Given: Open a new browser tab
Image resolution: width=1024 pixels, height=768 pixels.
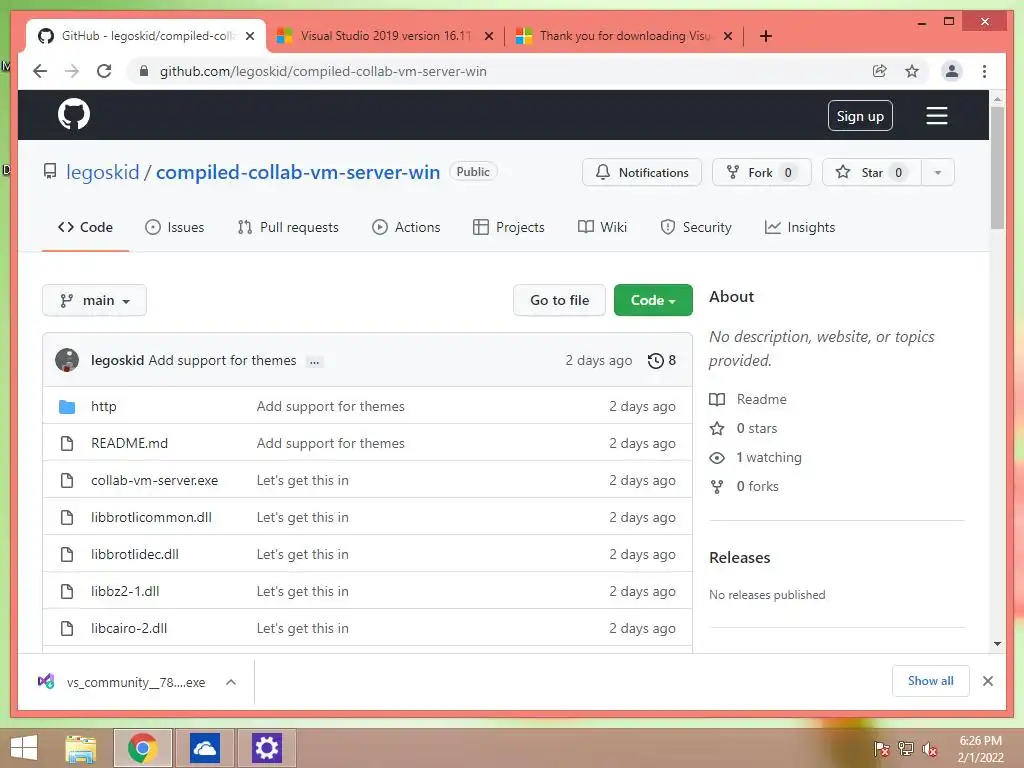Looking at the screenshot, I should click(766, 36).
